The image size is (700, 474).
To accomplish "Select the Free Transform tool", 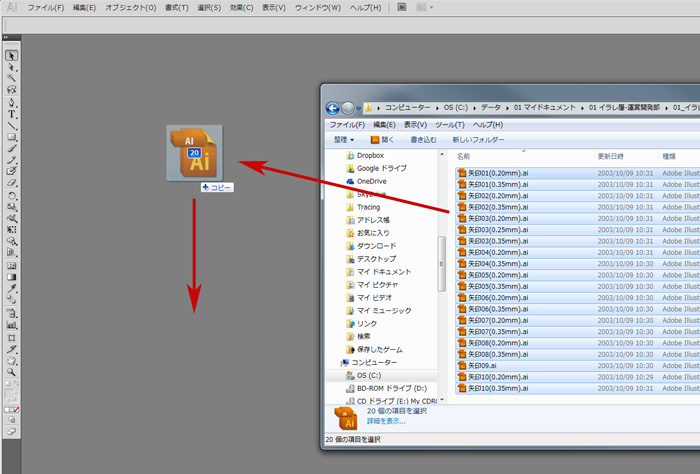I will click(12, 229).
